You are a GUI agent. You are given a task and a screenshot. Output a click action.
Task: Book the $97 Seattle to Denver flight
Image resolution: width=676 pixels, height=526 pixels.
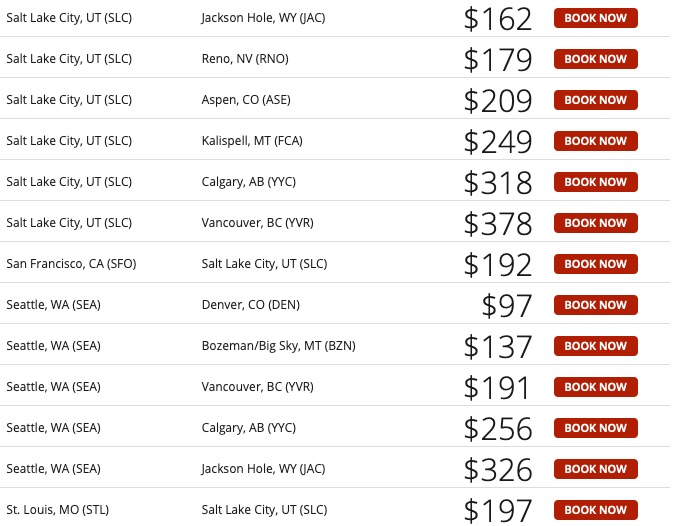(595, 305)
